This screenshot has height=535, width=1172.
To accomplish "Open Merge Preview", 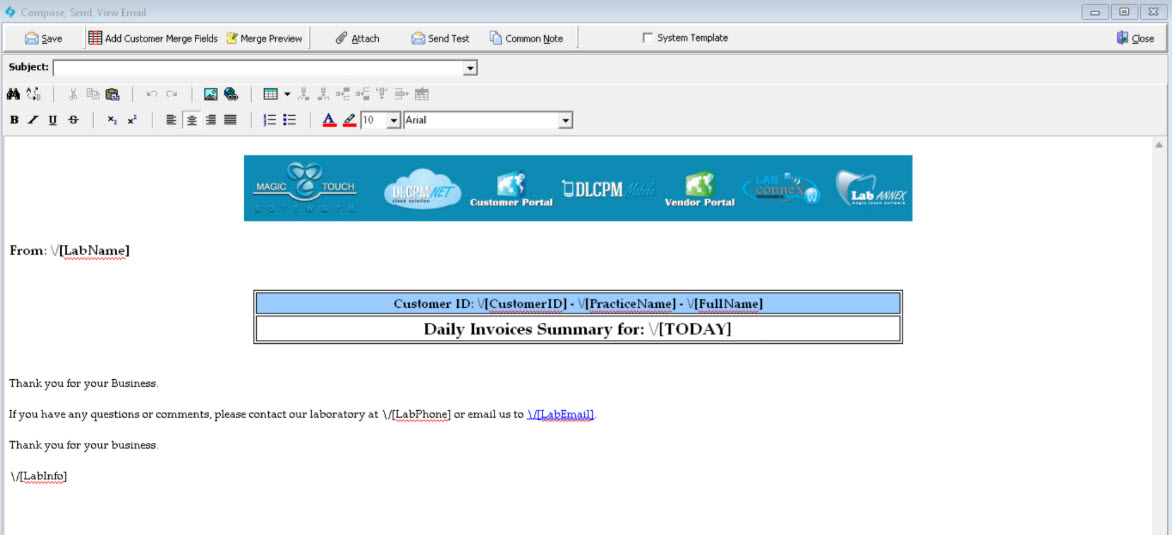I will point(264,38).
